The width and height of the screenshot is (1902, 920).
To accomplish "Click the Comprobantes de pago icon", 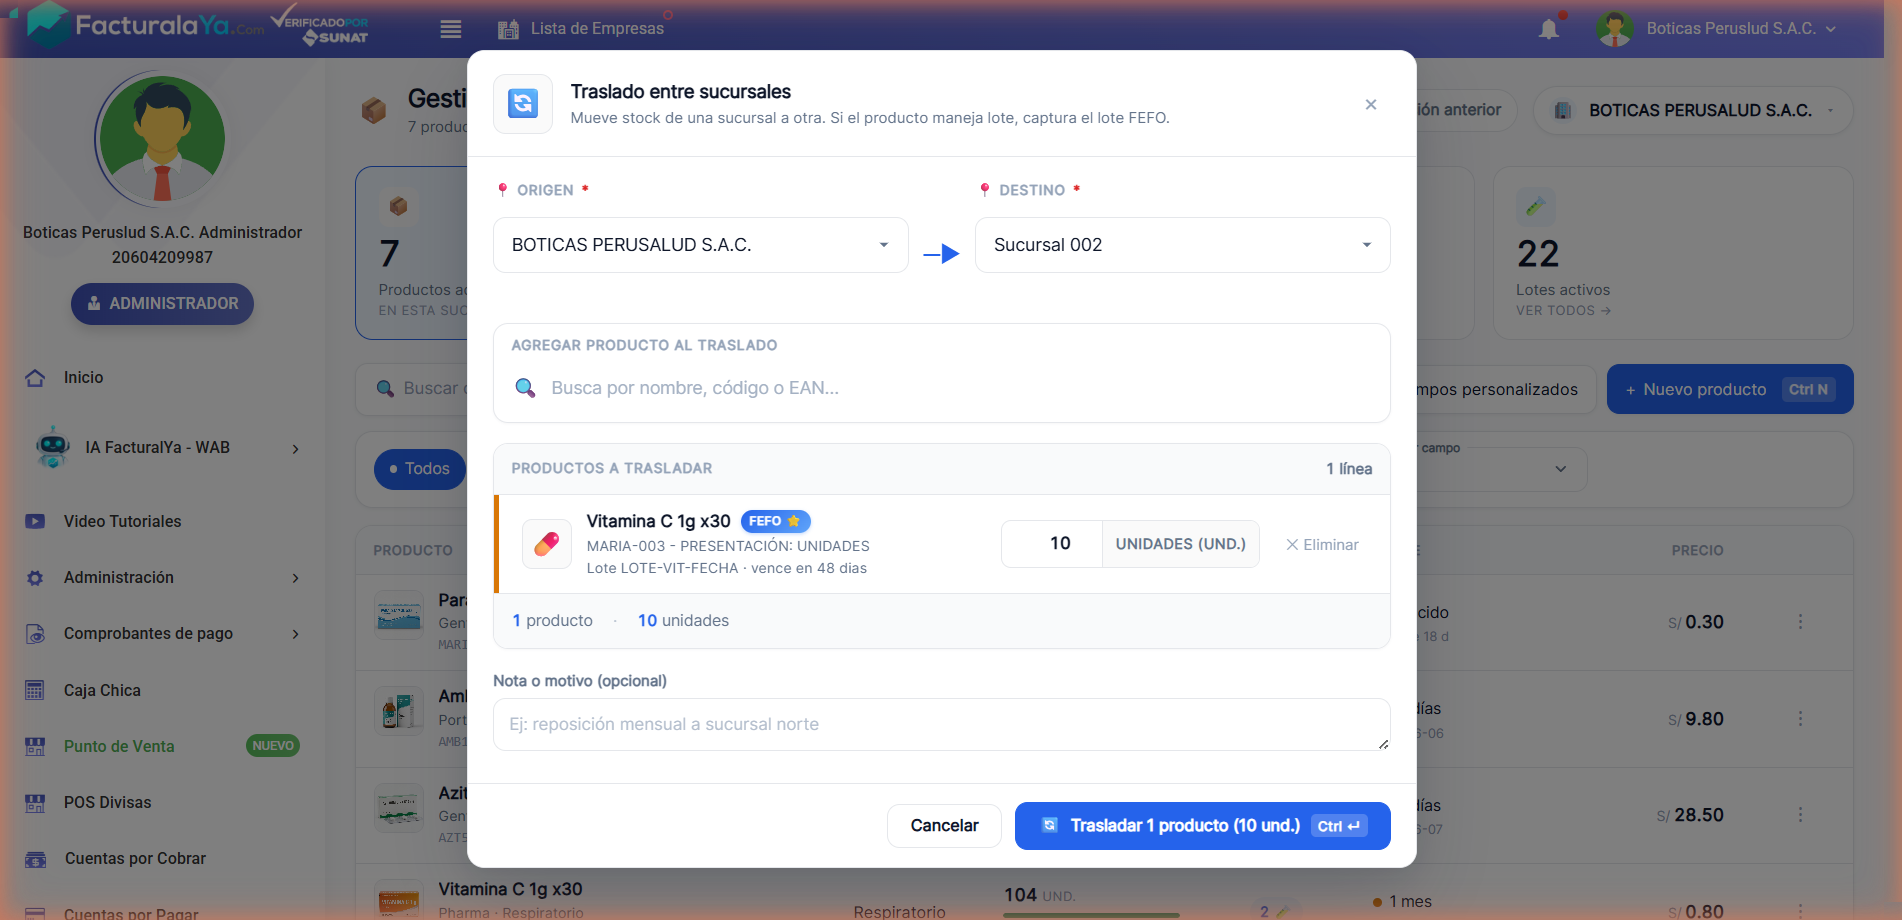I will click(x=35, y=634).
